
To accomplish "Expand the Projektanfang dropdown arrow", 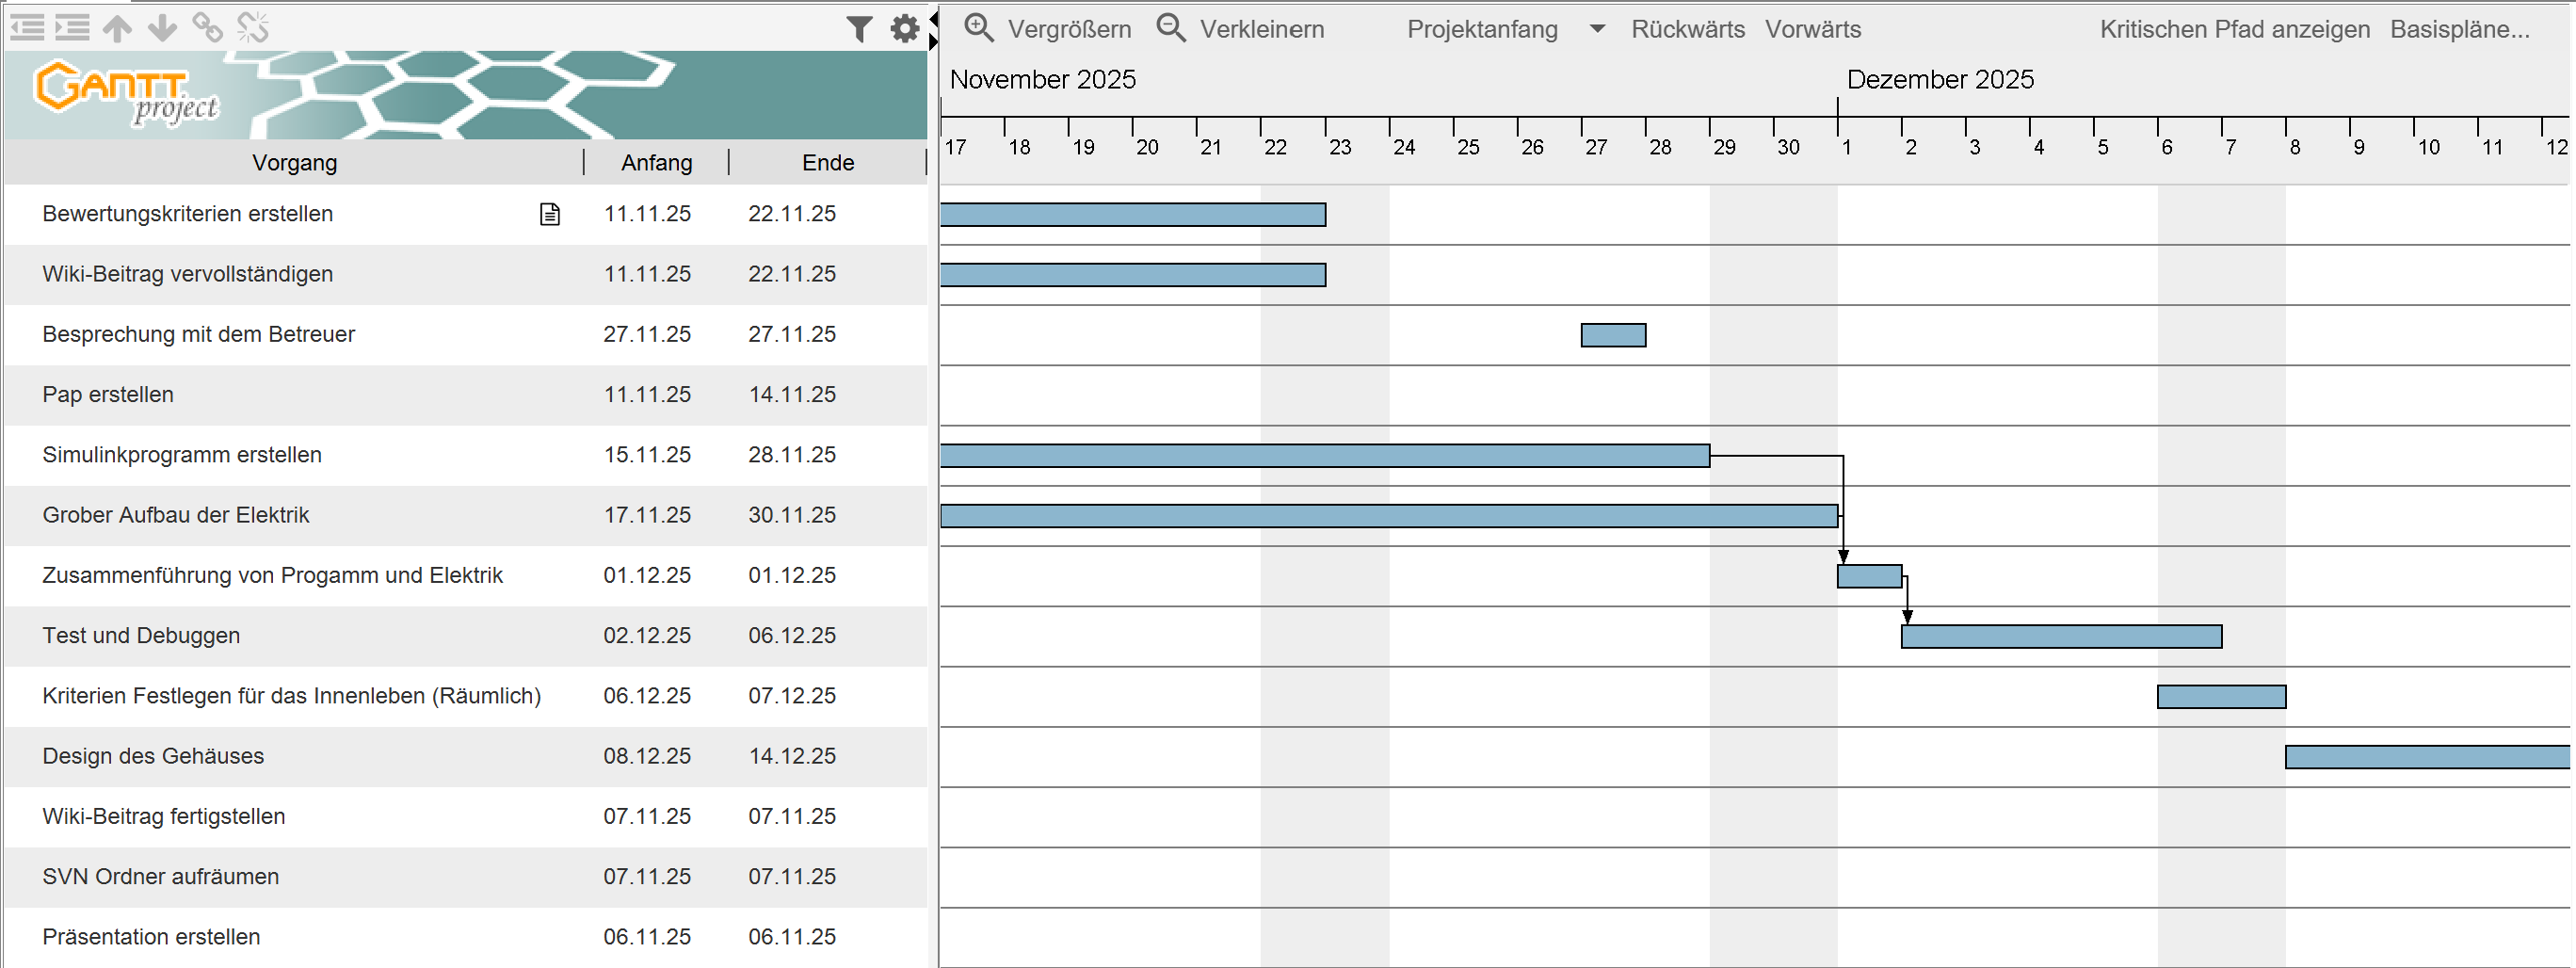I will pos(1597,29).
